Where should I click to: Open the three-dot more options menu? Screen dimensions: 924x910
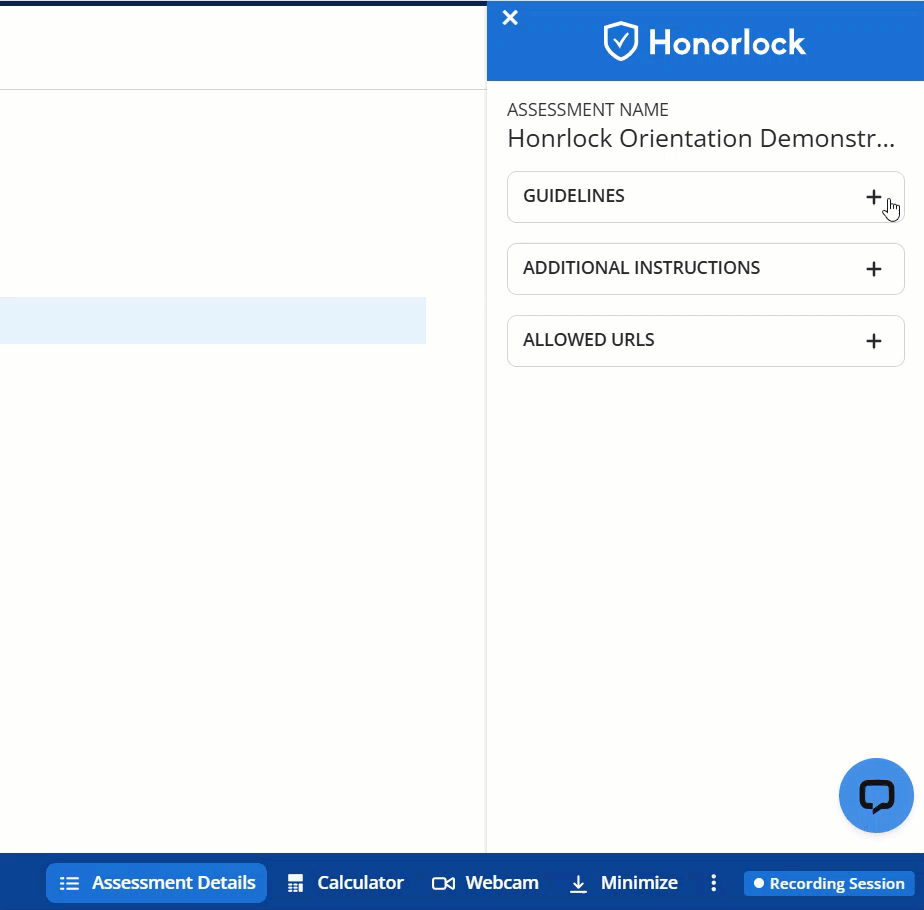[713, 882]
